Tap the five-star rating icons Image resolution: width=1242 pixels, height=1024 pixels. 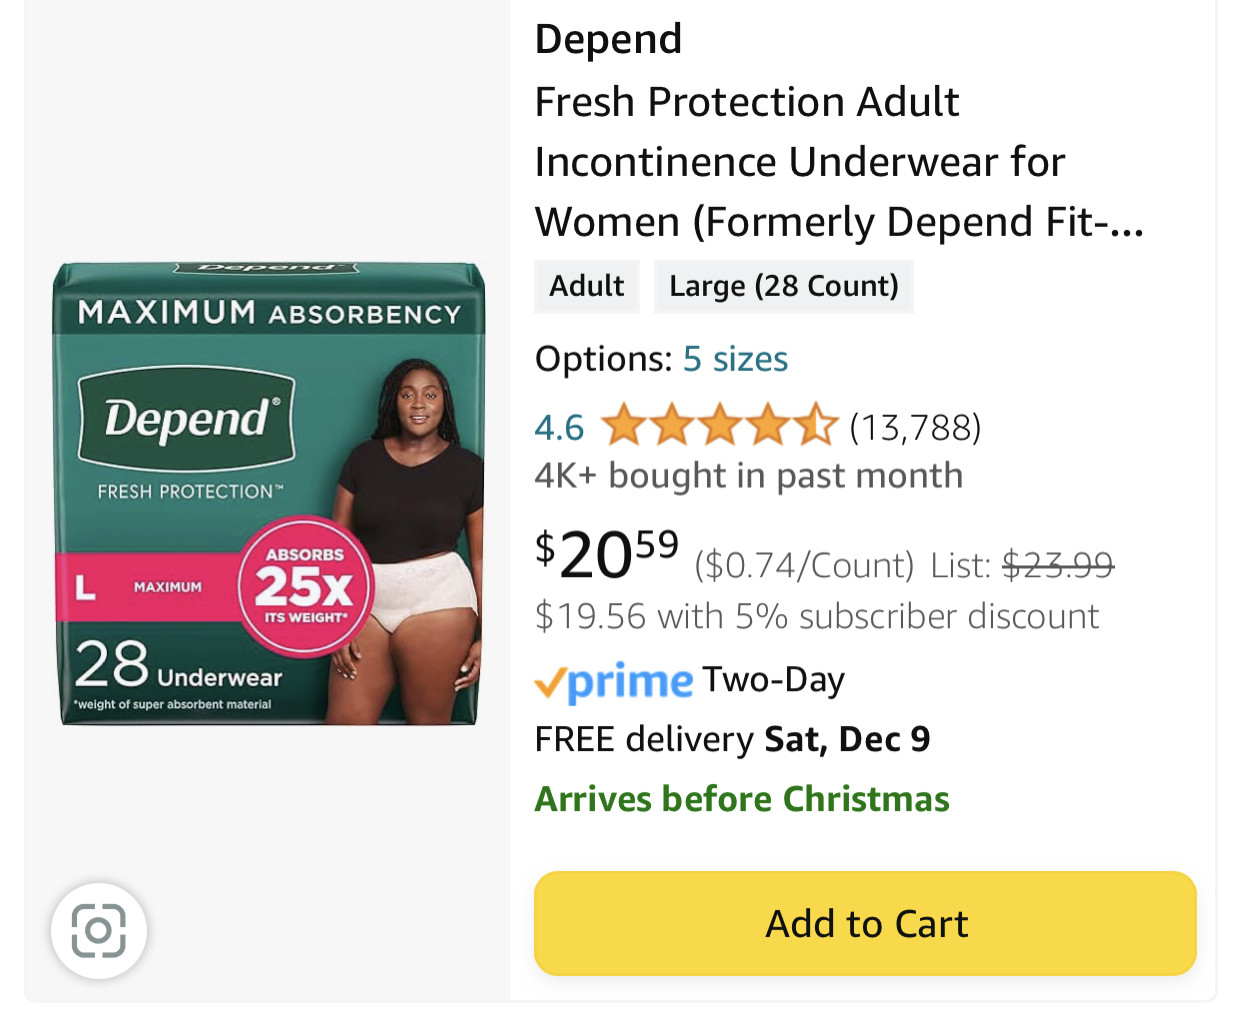pyautogui.click(x=718, y=426)
